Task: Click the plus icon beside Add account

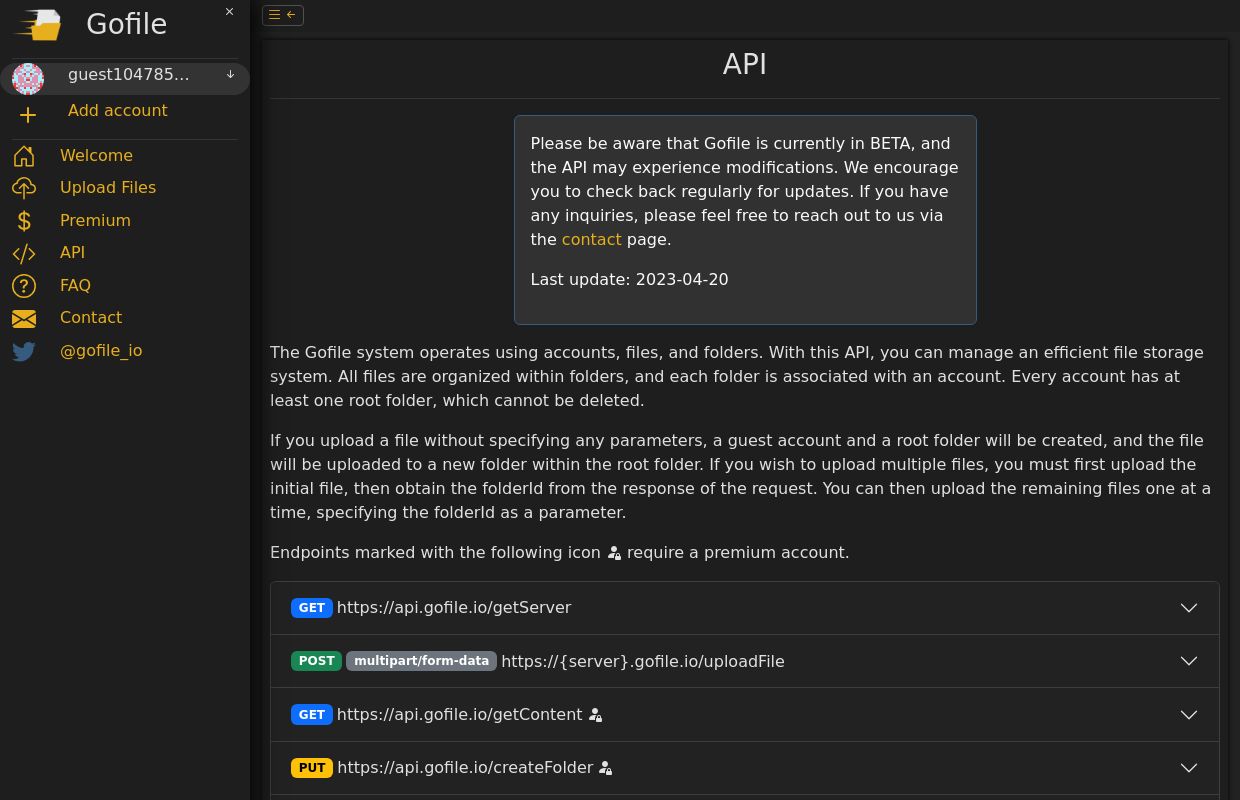Action: coord(28,115)
